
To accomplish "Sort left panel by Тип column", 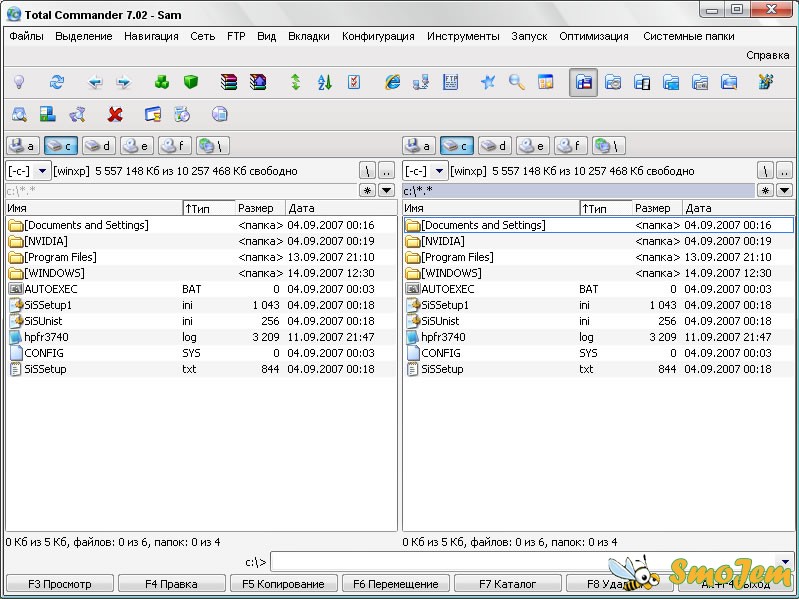I will [x=209, y=208].
